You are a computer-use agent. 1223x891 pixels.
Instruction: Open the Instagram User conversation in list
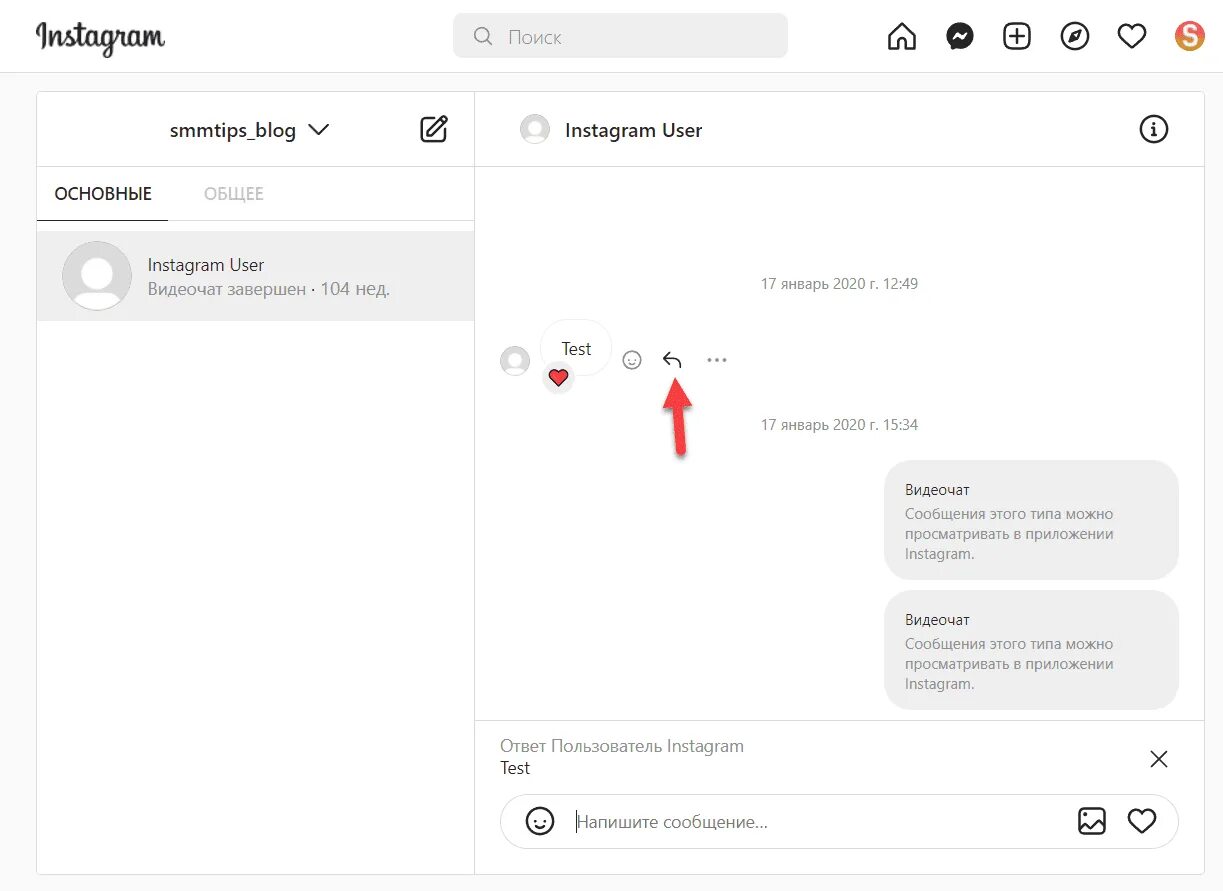coord(255,276)
